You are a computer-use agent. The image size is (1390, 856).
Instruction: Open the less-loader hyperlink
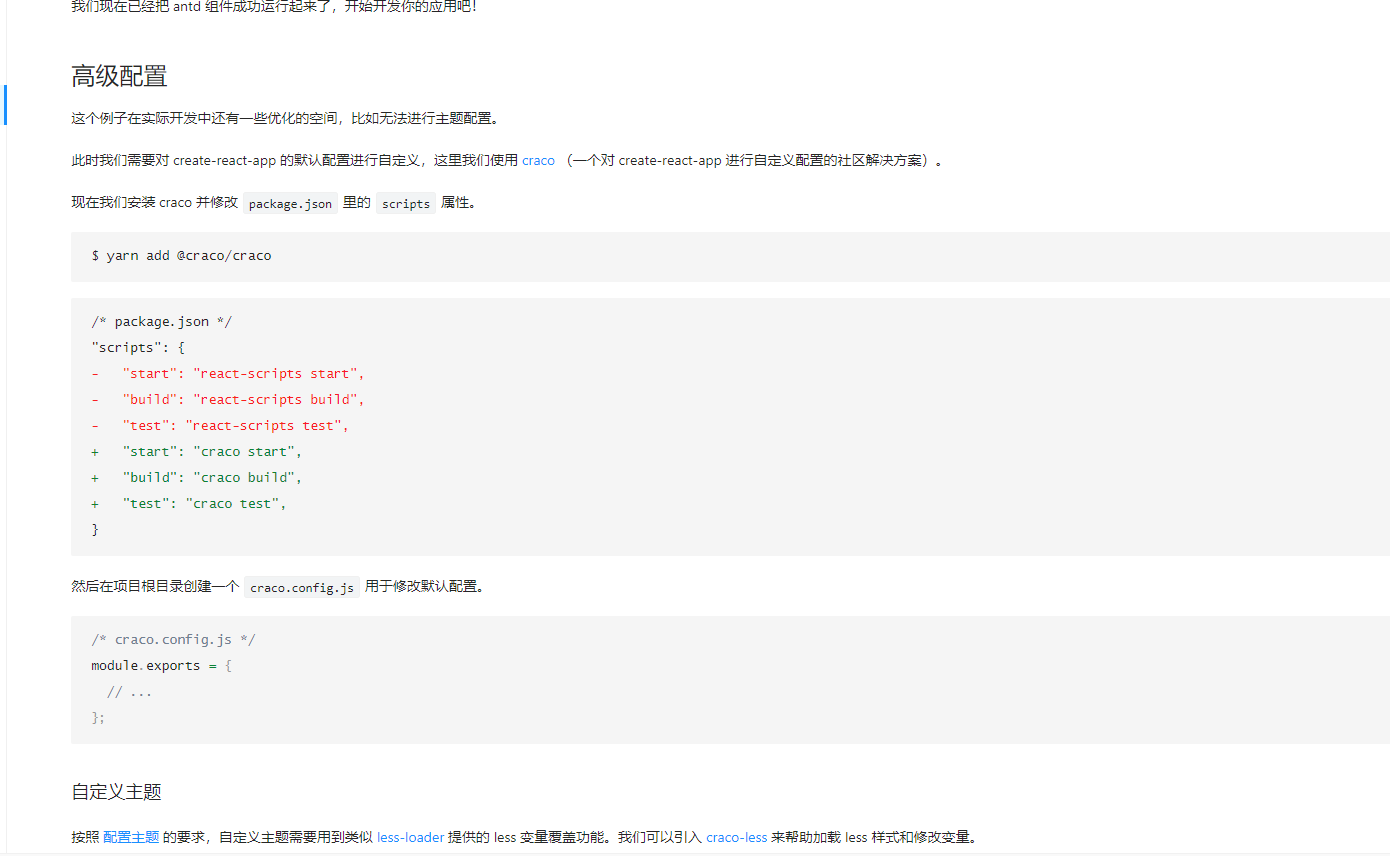point(410,837)
